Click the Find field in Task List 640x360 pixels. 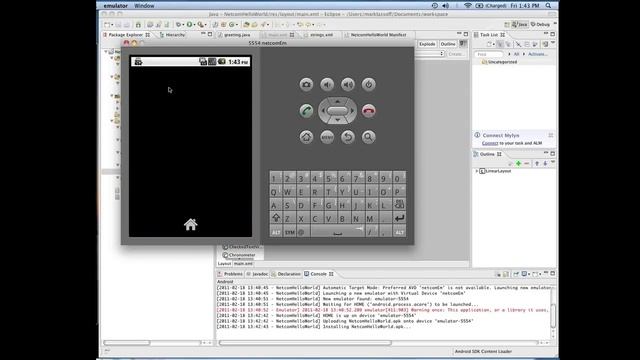489,54
